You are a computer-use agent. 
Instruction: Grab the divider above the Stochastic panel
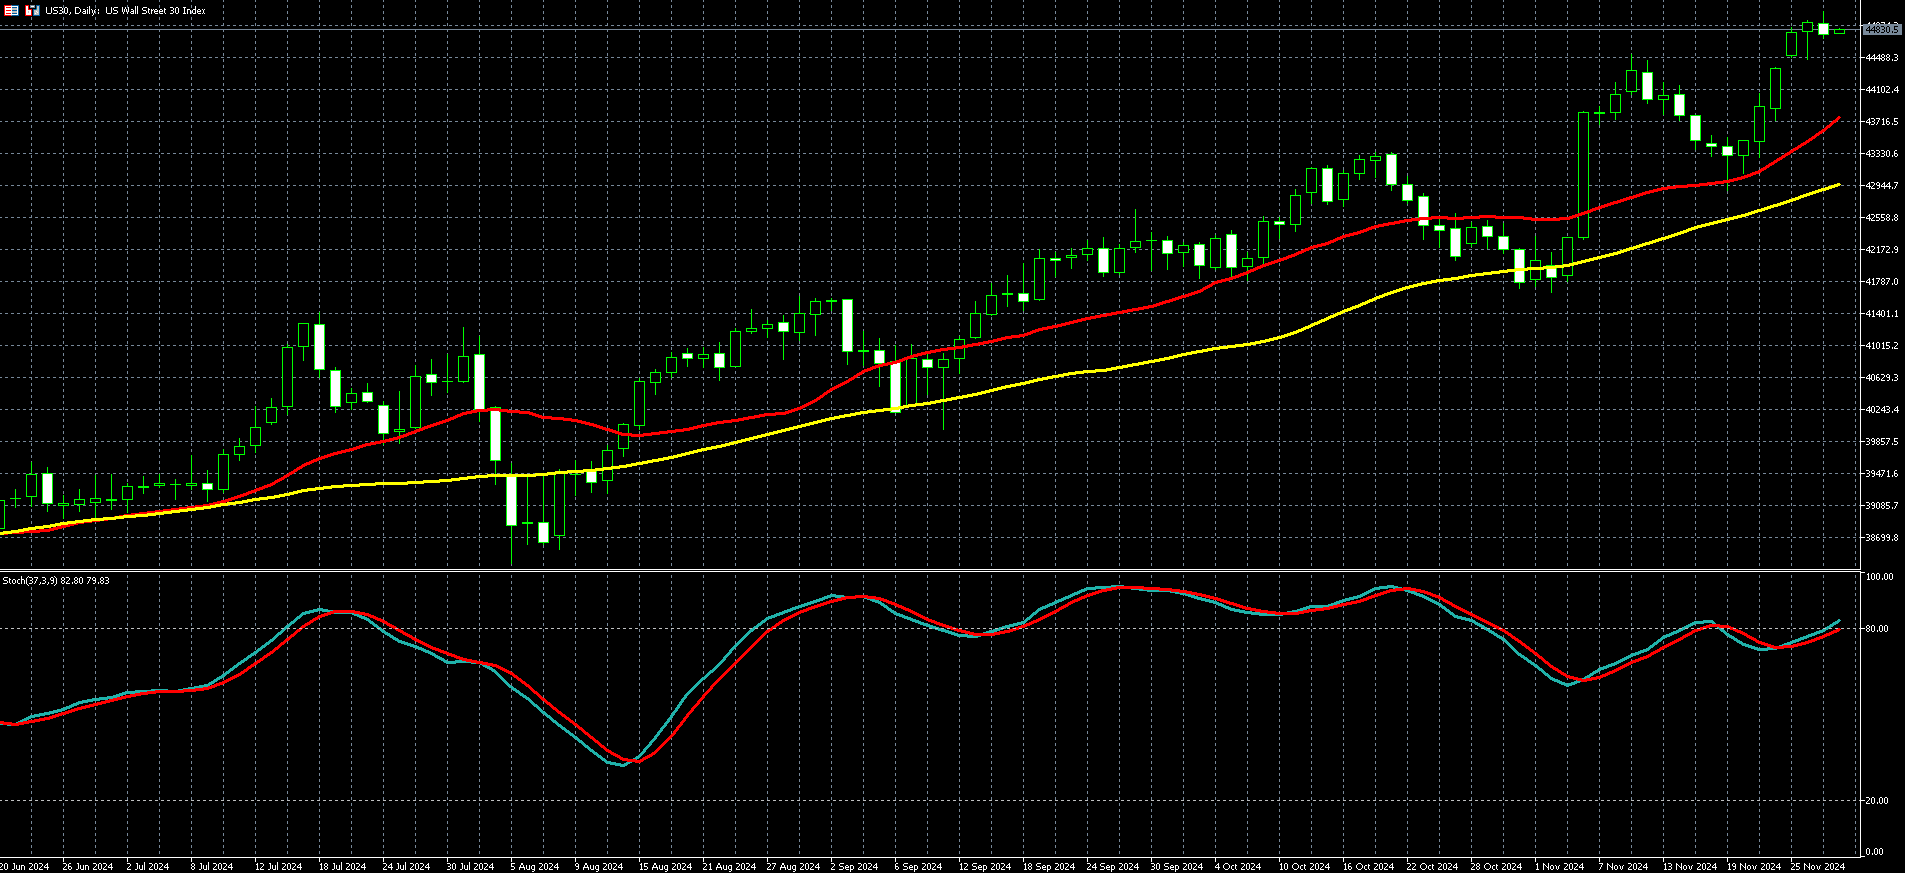pyautogui.click(x=930, y=570)
